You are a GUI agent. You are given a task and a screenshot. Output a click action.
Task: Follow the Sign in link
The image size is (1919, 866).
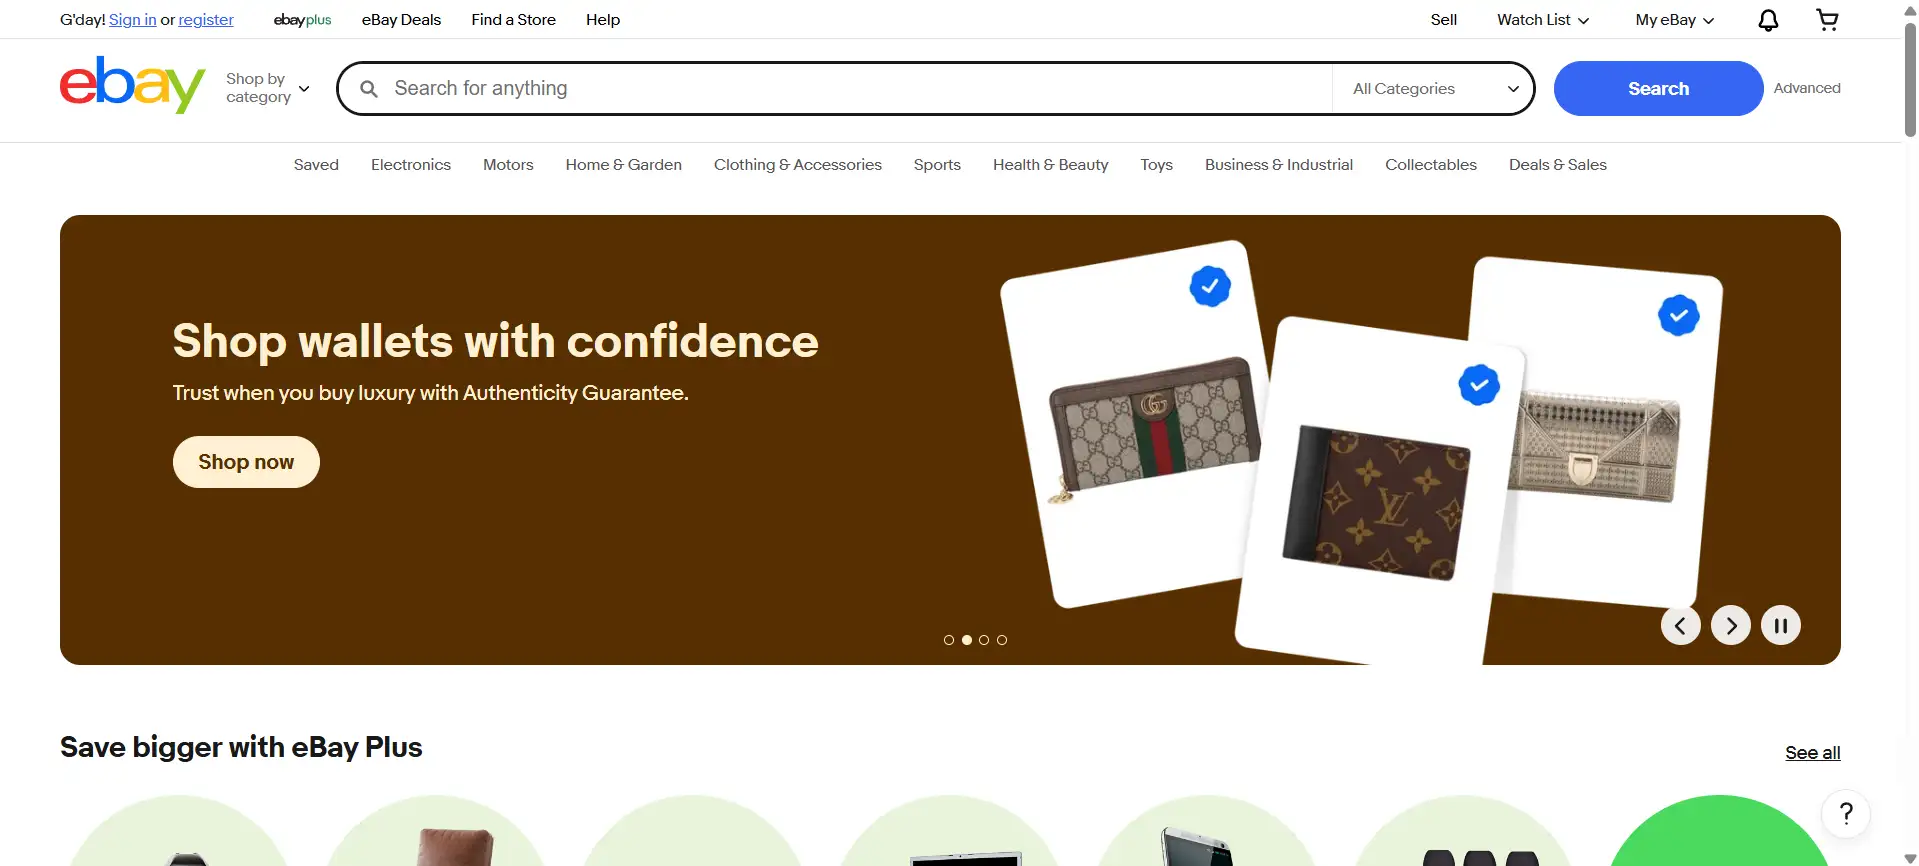pos(133,20)
